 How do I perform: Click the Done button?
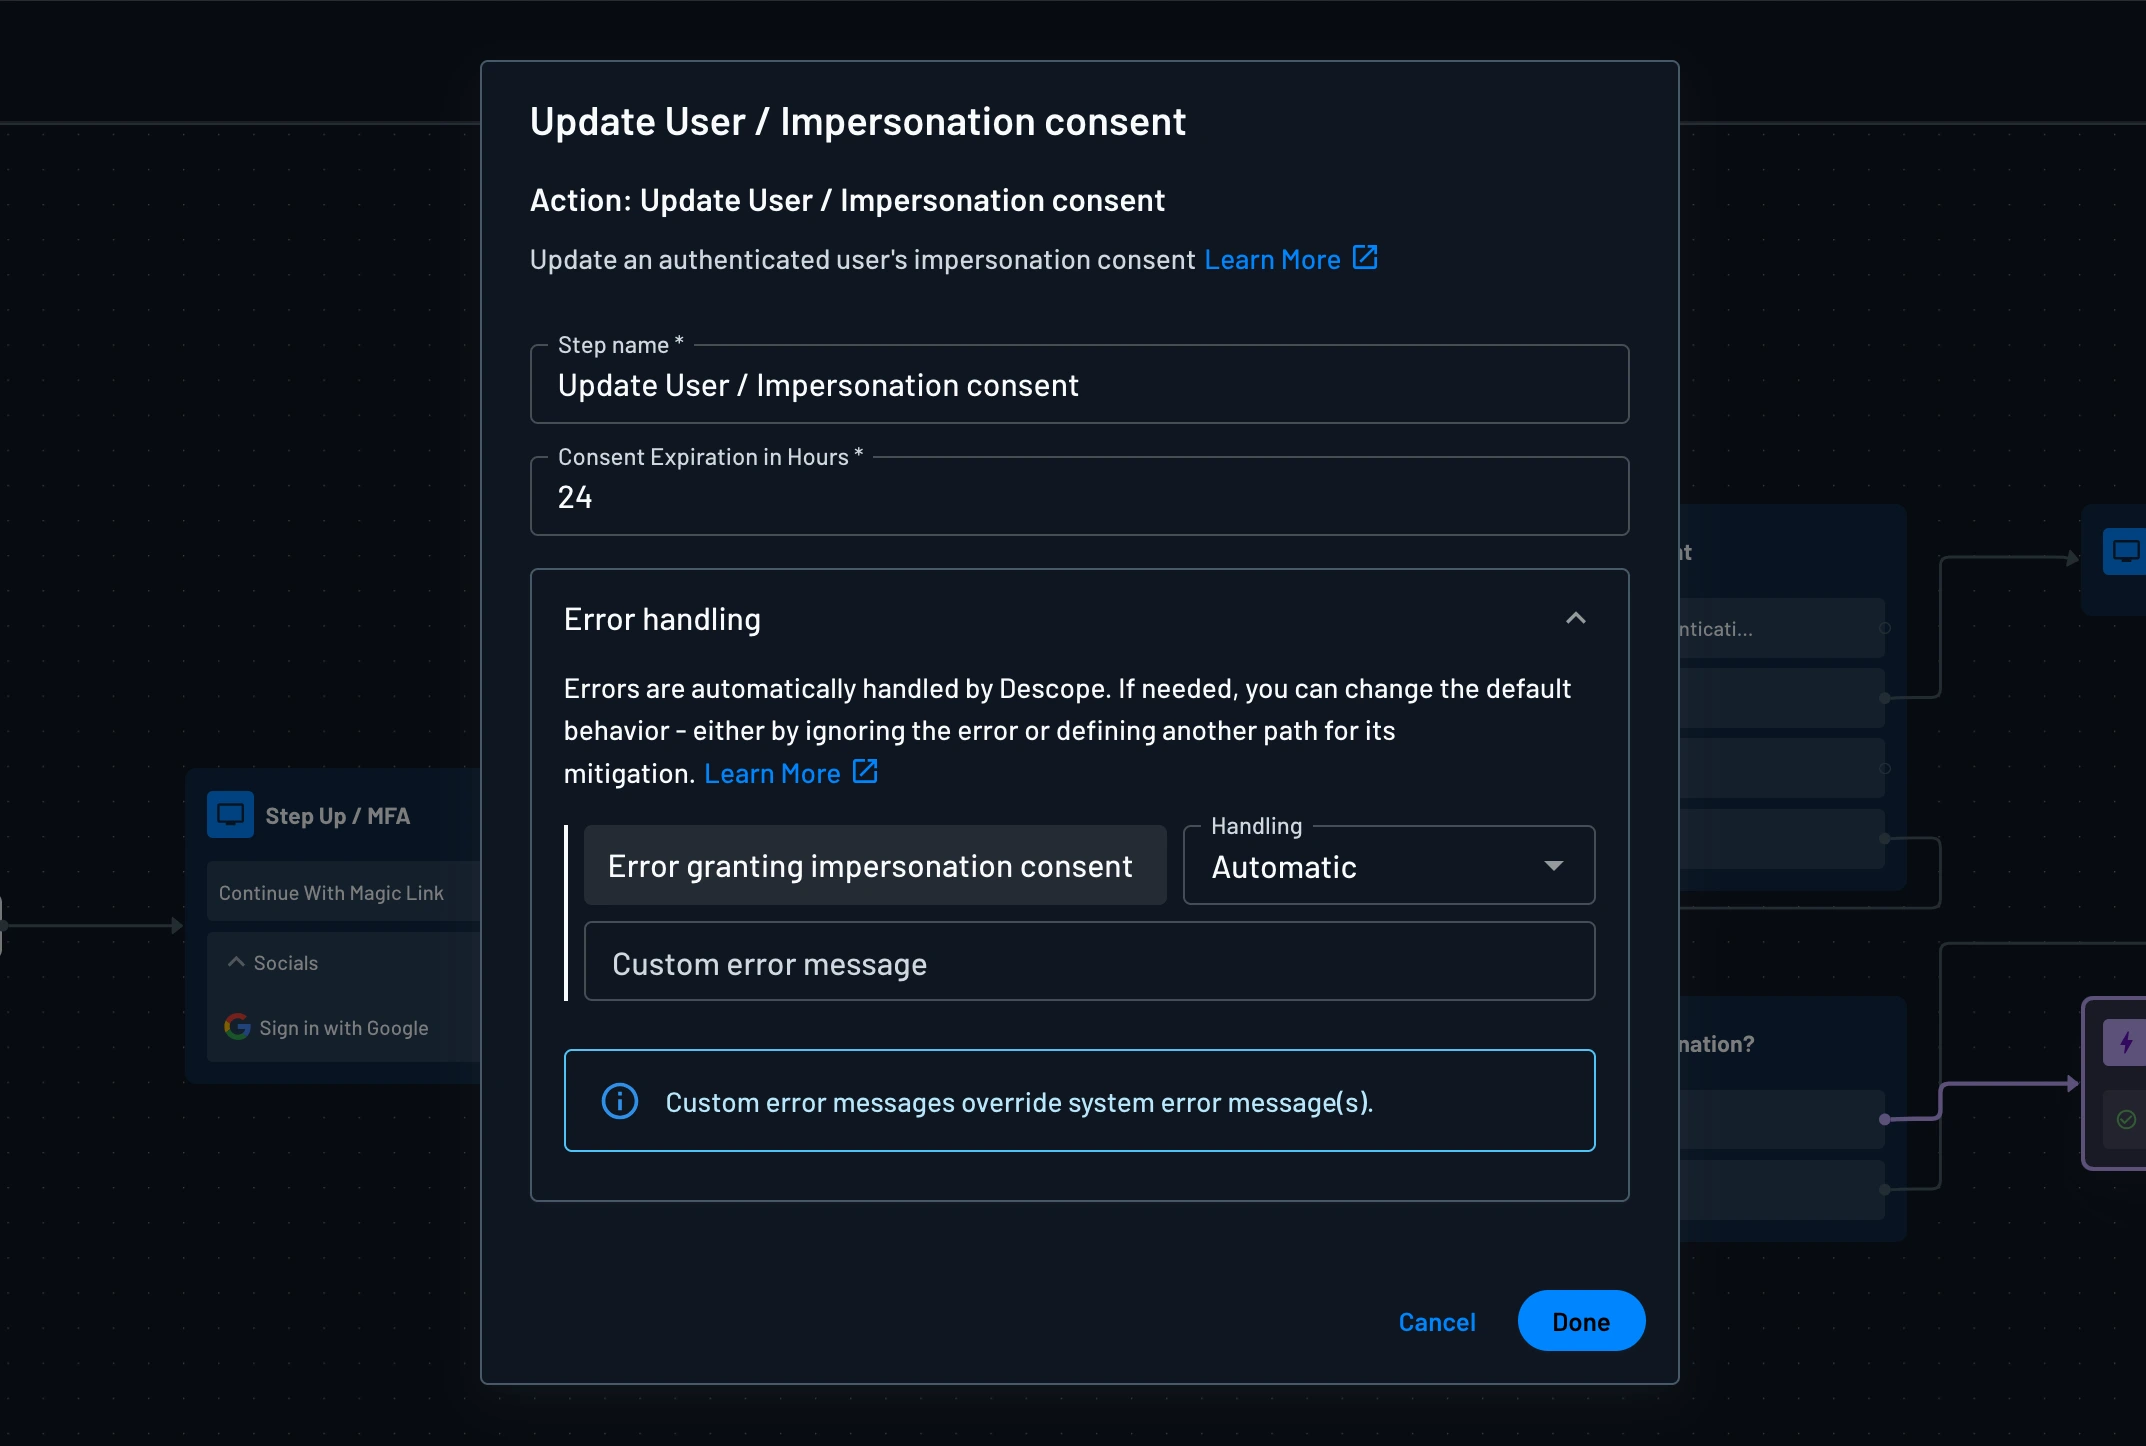tap(1580, 1320)
